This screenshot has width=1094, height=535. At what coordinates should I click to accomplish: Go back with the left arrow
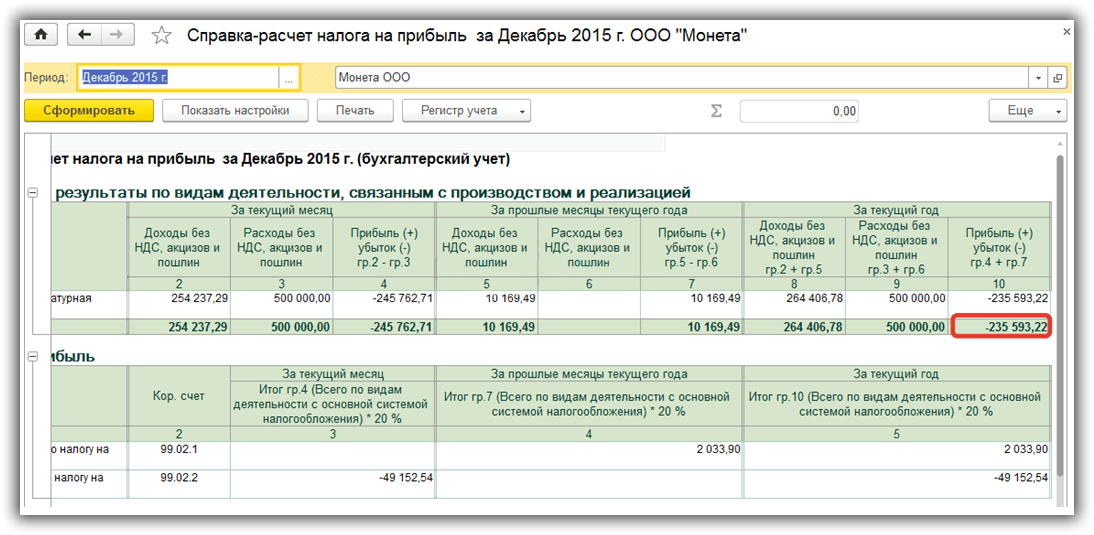pos(84,35)
